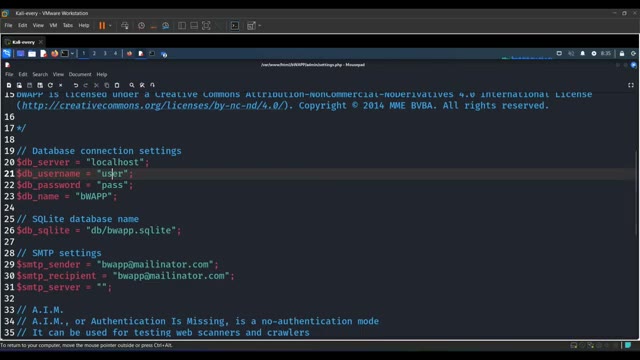This screenshot has width=640, height=360.
Task: Click the Open file icon in Mousepad toolbar
Action: click(x=19, y=85)
